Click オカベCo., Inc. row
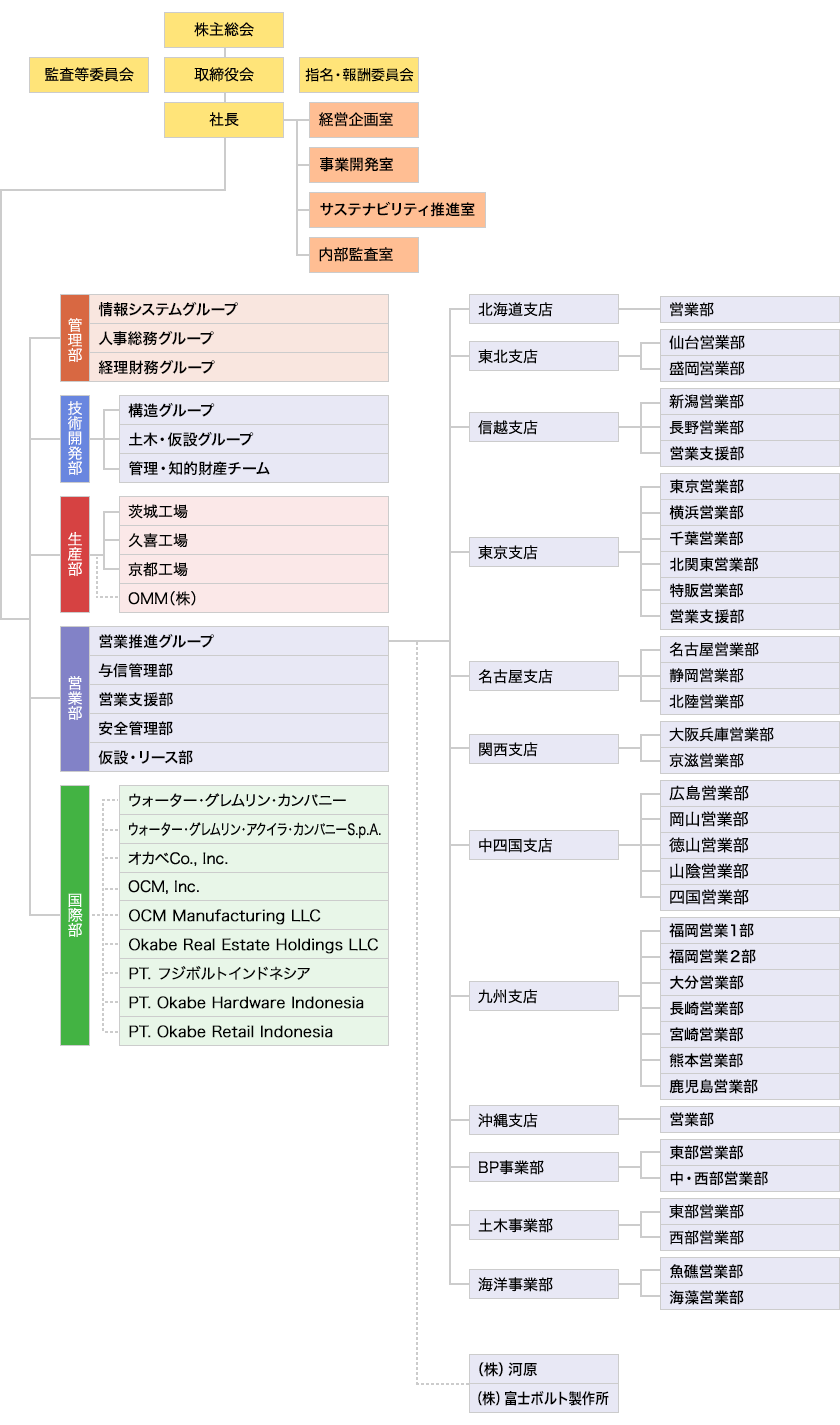Screen dimensions: 840x1425 click(x=254, y=858)
